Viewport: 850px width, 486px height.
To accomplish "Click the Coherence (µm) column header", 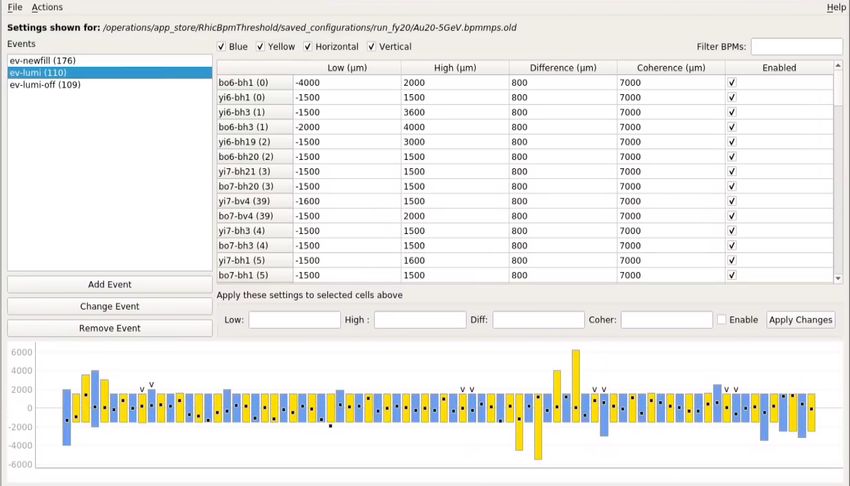I will tap(671, 68).
